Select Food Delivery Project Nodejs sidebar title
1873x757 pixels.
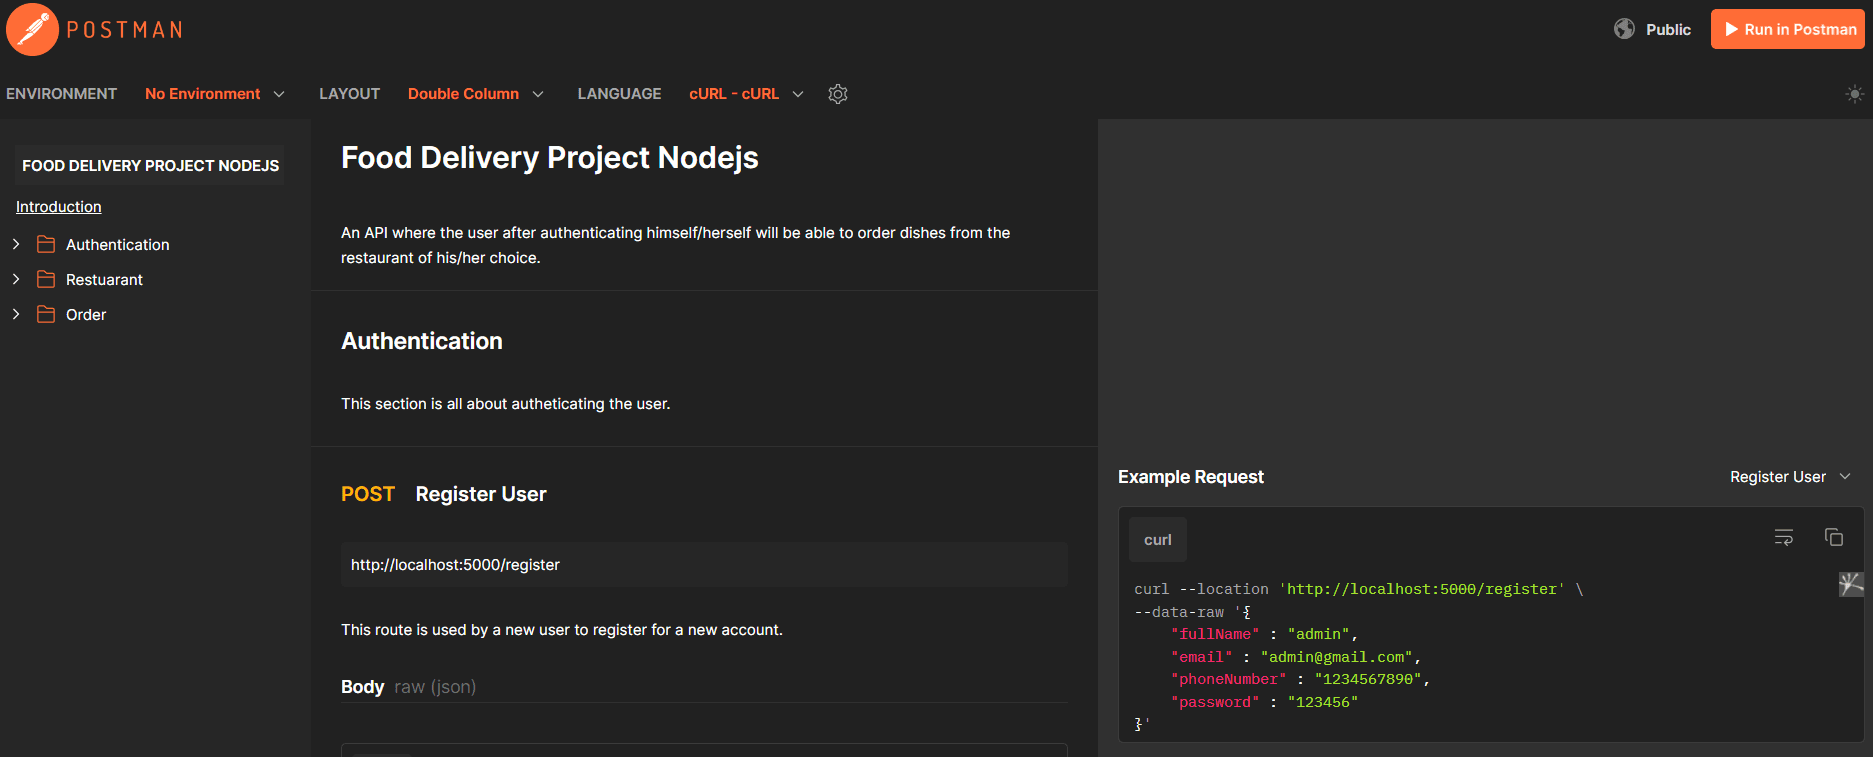tap(151, 166)
